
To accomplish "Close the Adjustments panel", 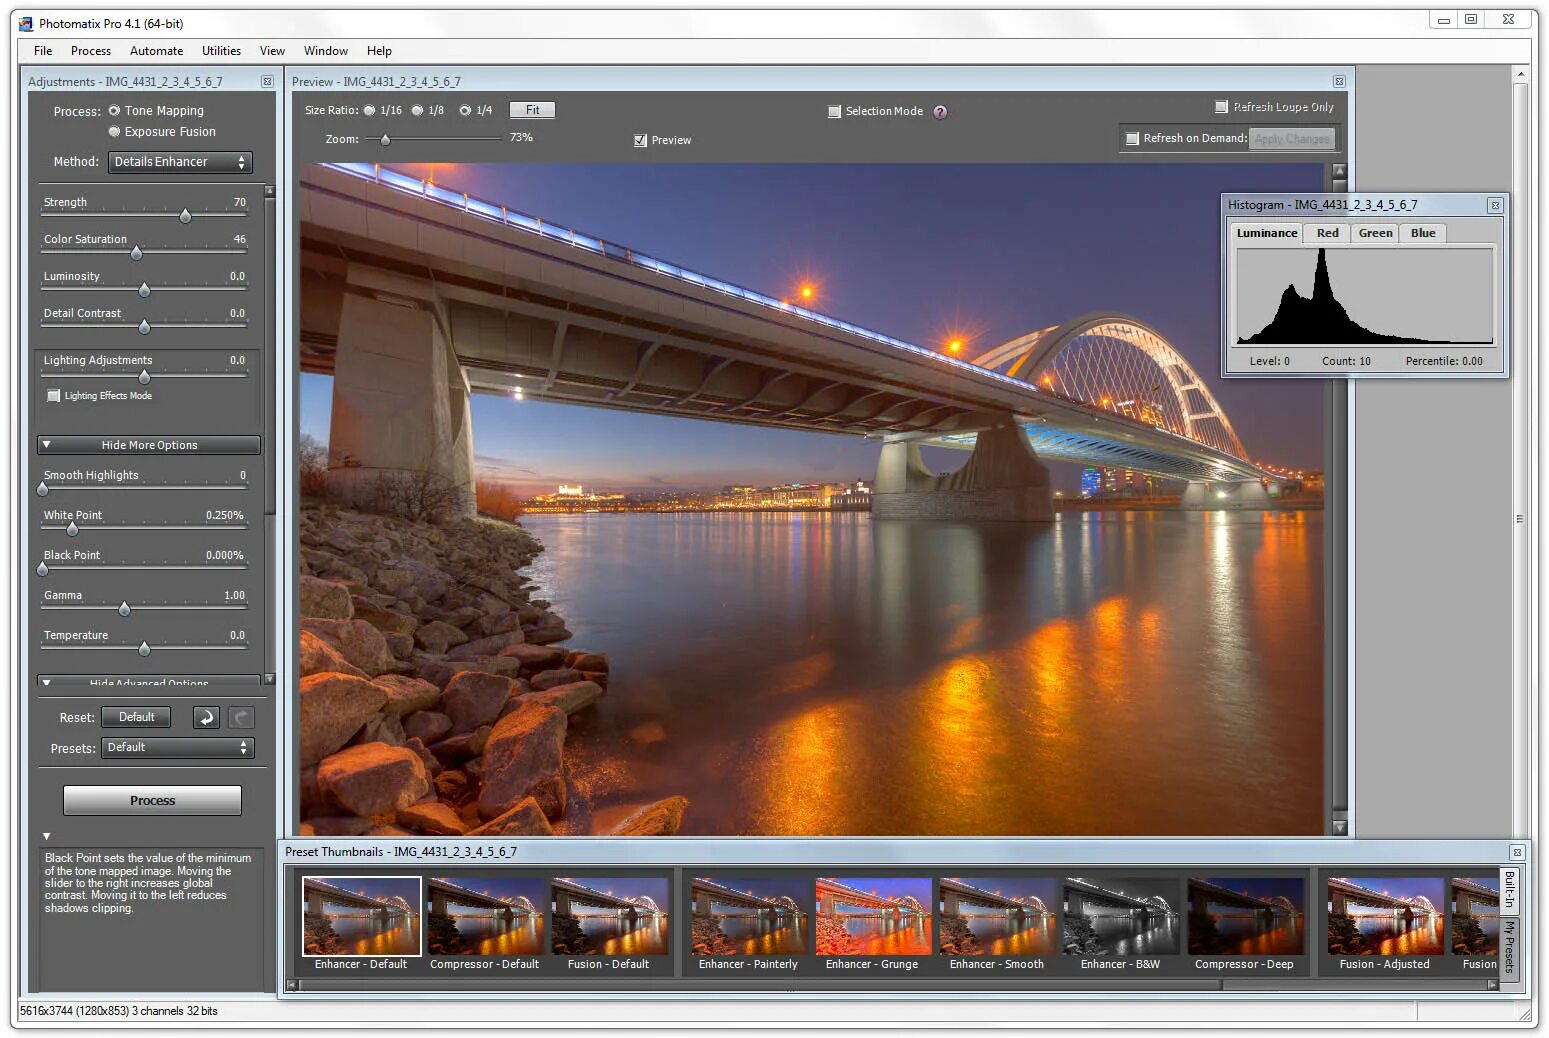I will point(267,82).
